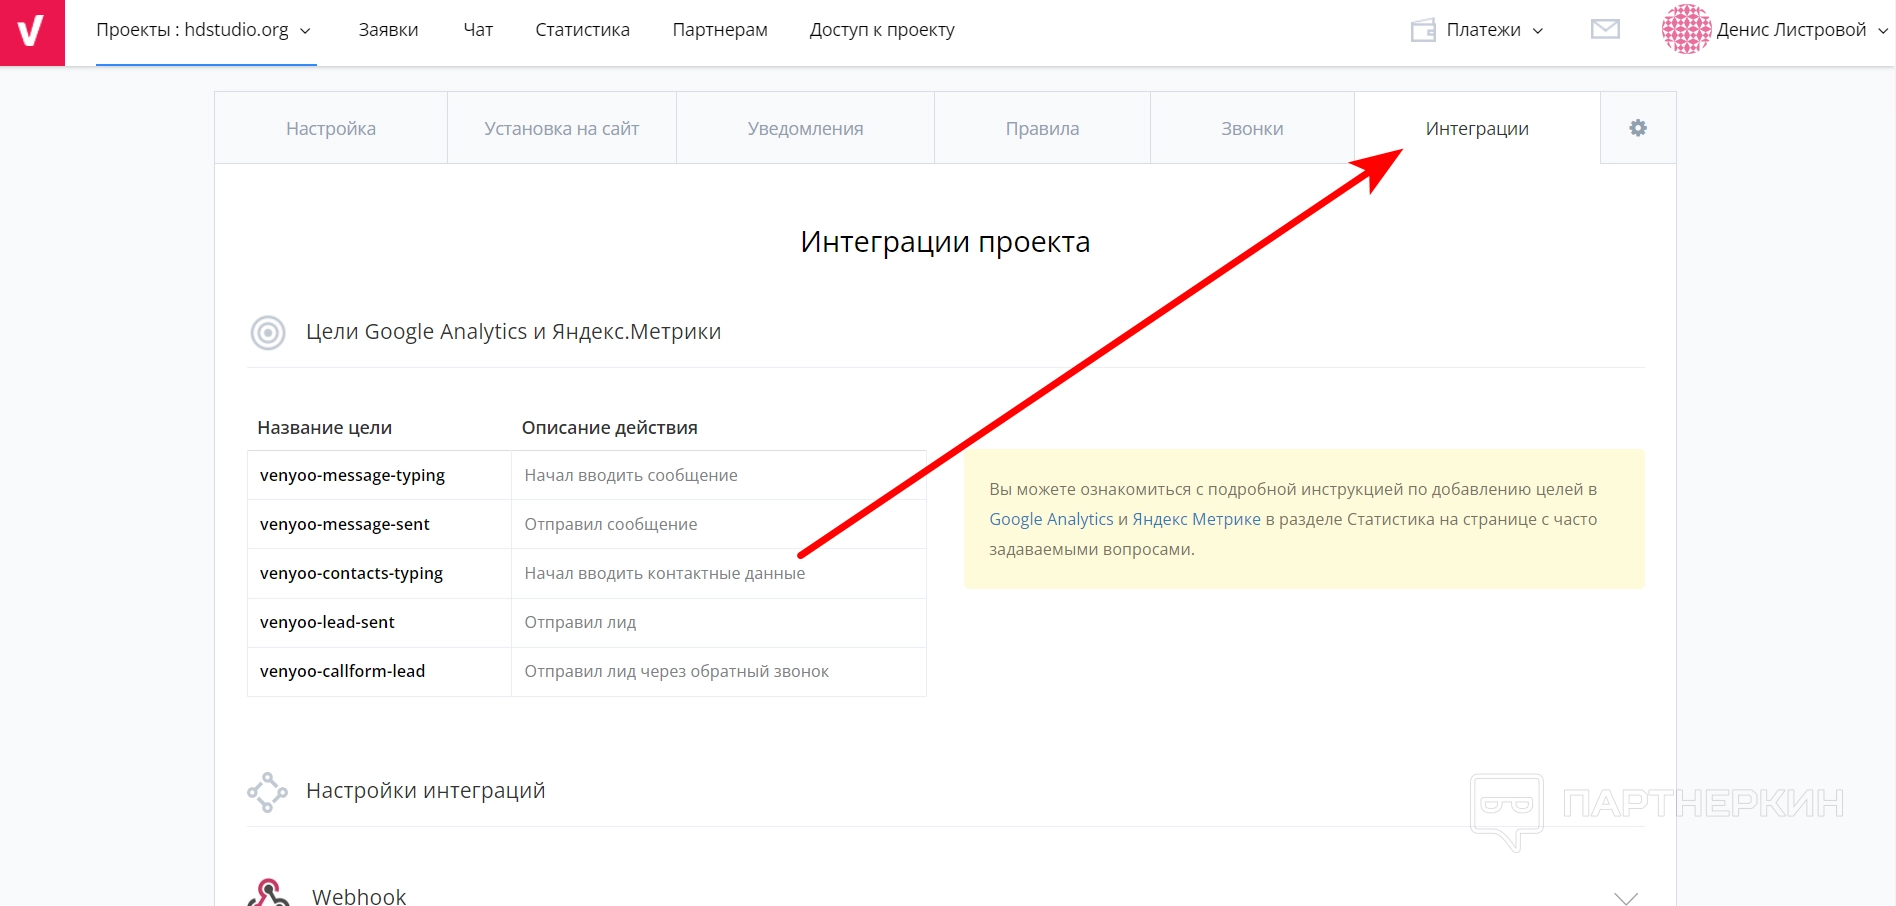Click the venyoo-contacts-typing goal name
This screenshot has width=1896, height=906.
[351, 573]
